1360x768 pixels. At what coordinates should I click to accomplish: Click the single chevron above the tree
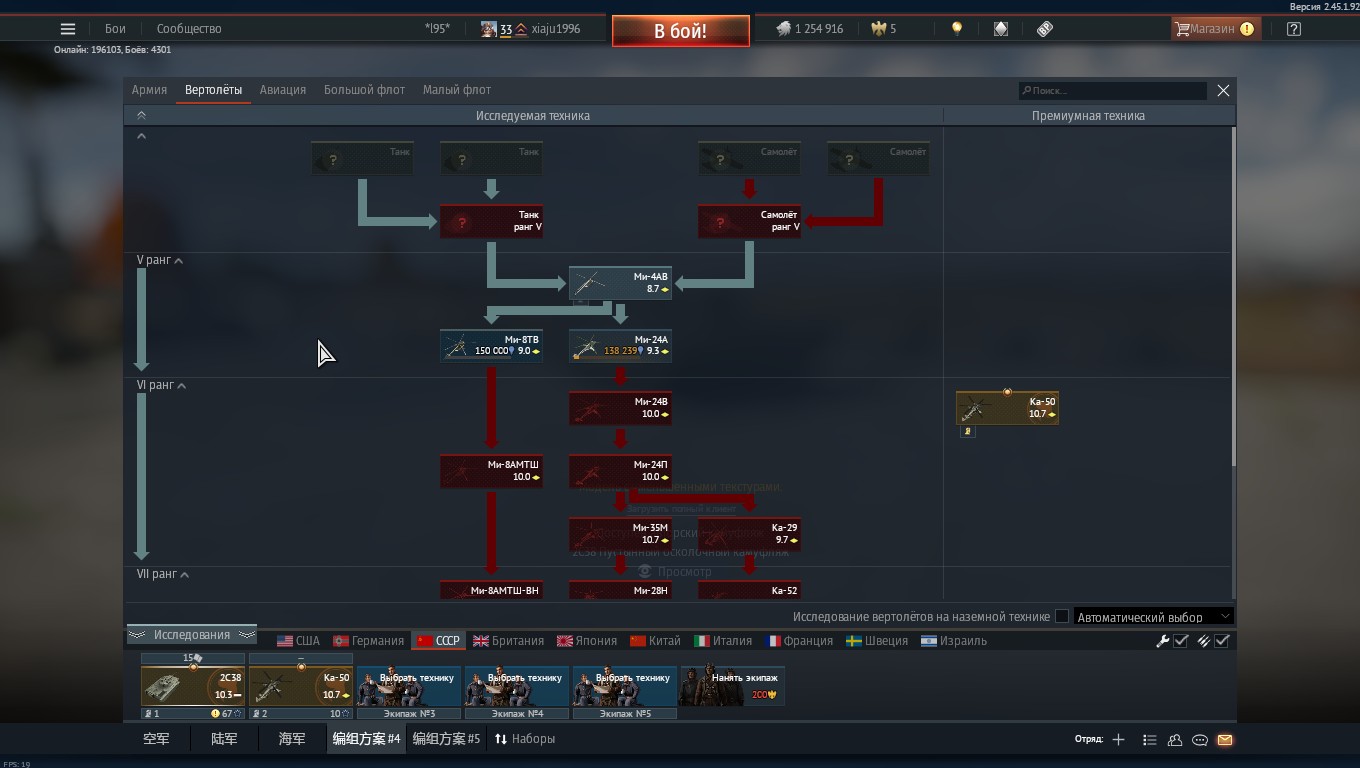click(141, 136)
